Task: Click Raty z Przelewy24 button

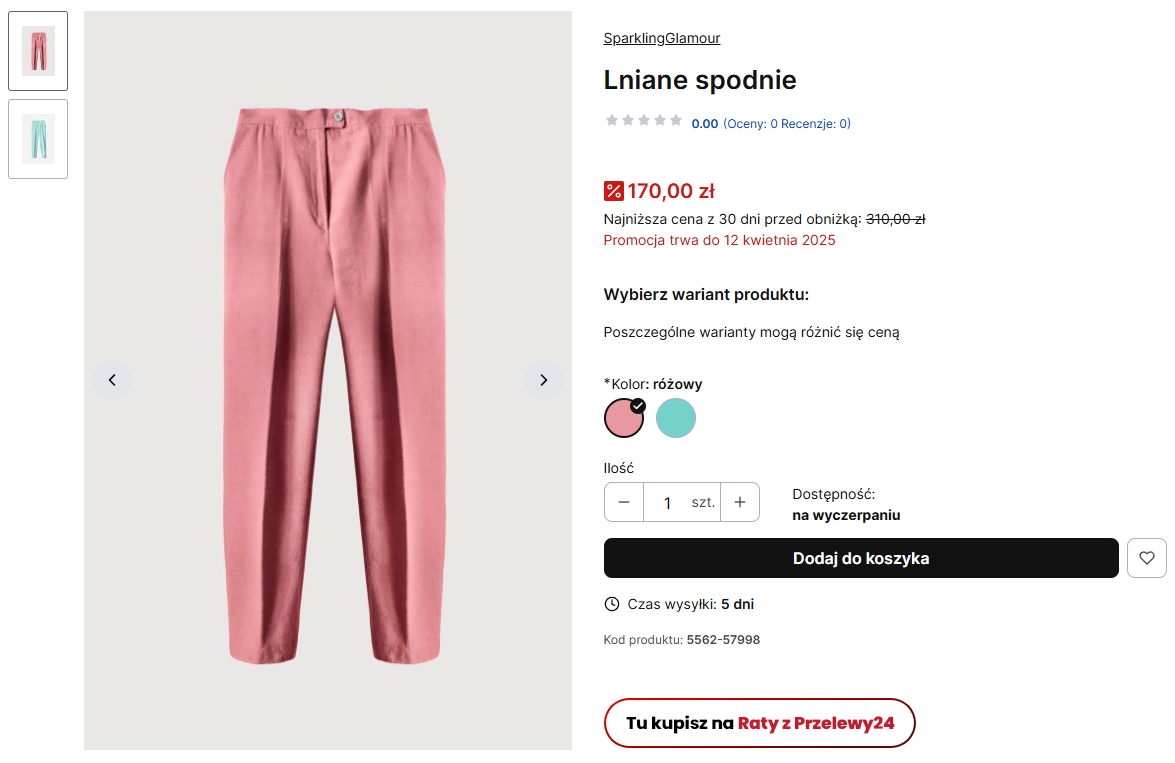Action: click(759, 723)
